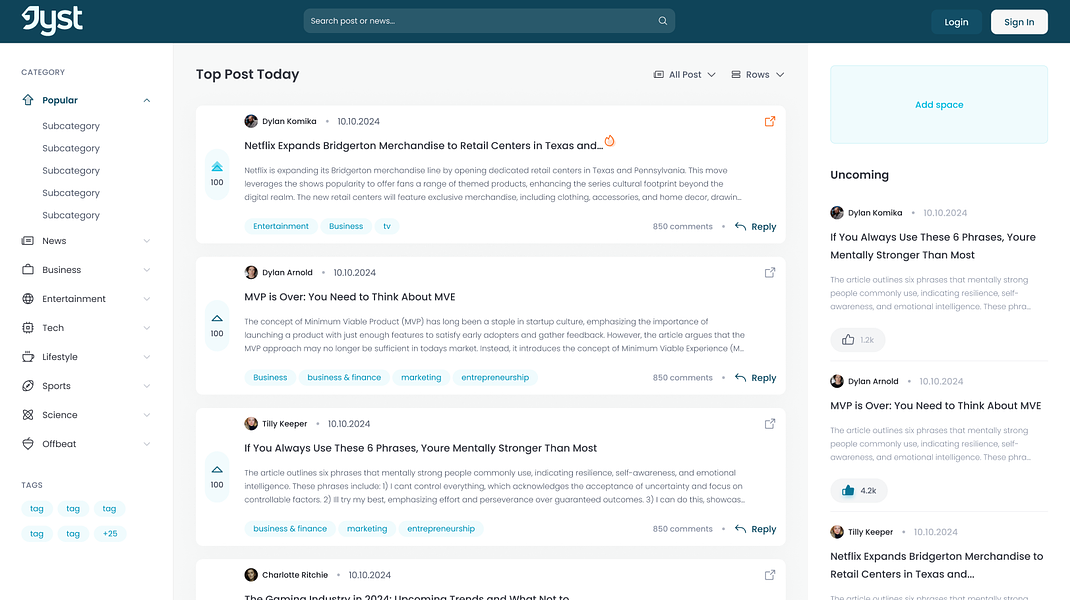The width and height of the screenshot is (1070, 600).
Task: Click the +25 more tags chip
Action: (110, 534)
